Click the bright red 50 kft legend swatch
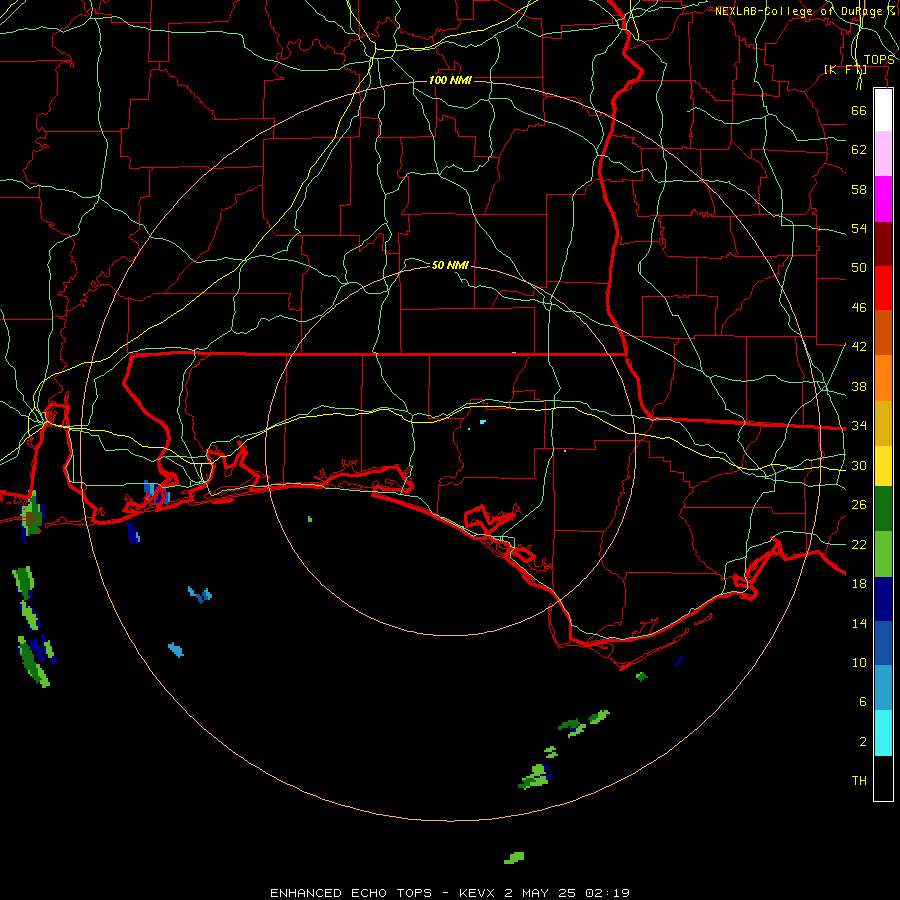 (x=883, y=288)
